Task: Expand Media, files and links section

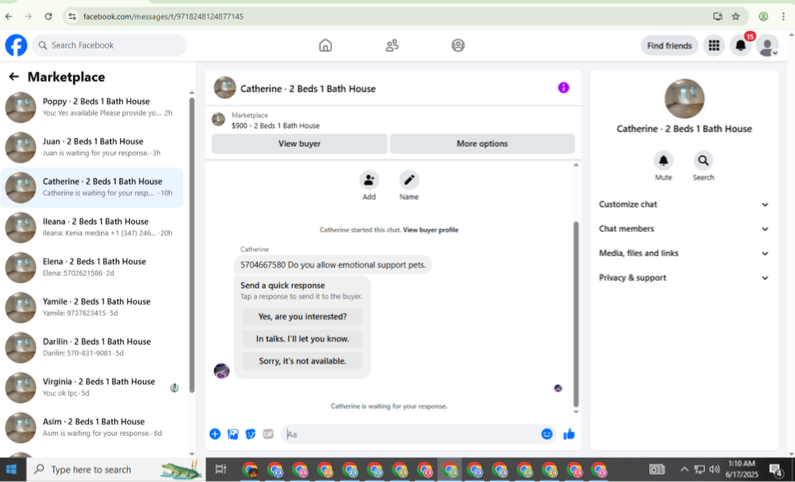Action: pos(683,253)
